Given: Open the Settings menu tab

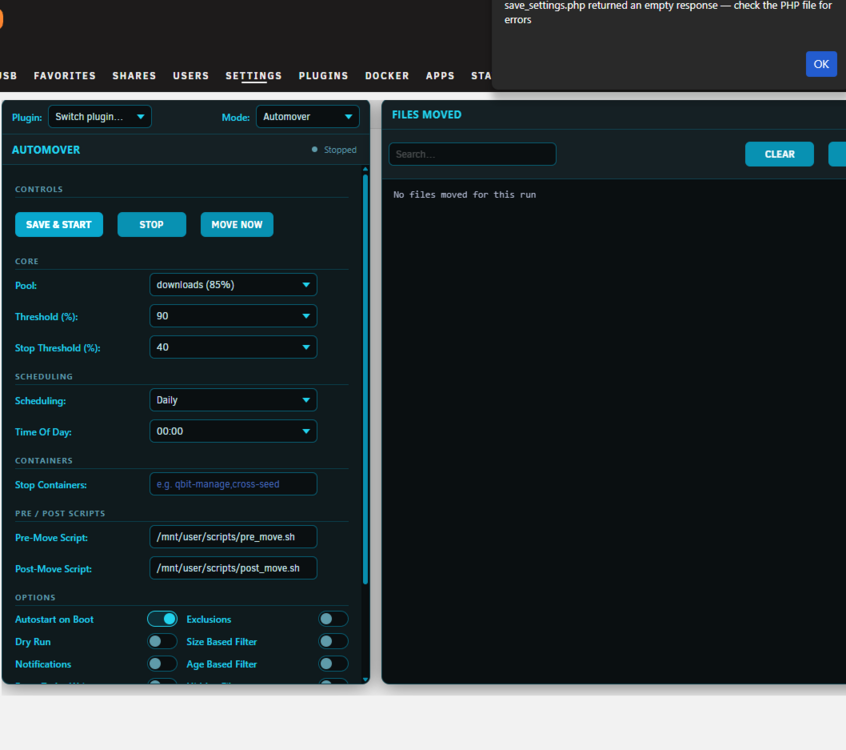Looking at the screenshot, I should coord(254,76).
